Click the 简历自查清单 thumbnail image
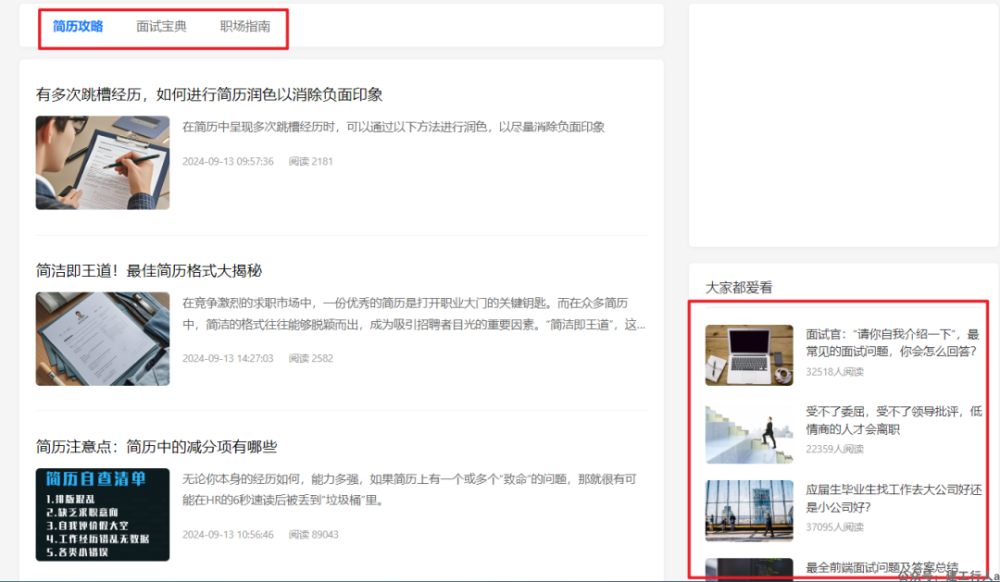 [103, 514]
